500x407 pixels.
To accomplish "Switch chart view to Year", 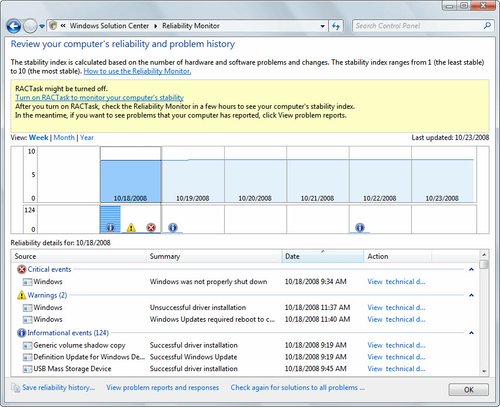I will click(x=87, y=138).
